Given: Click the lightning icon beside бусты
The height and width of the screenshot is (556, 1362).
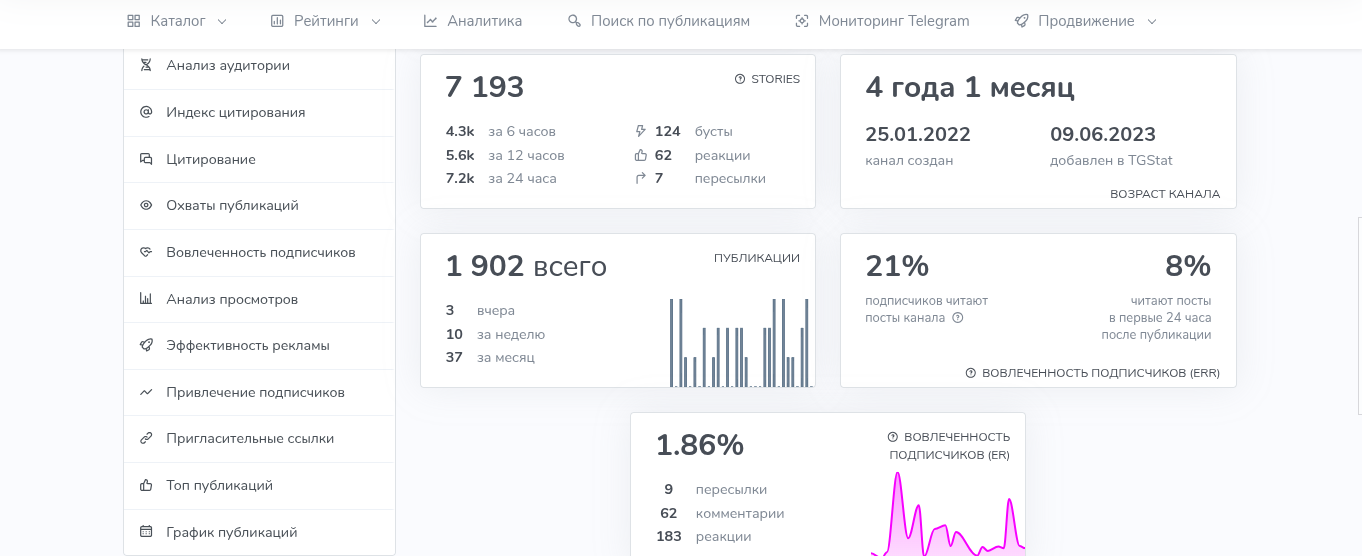Looking at the screenshot, I should 641,131.
